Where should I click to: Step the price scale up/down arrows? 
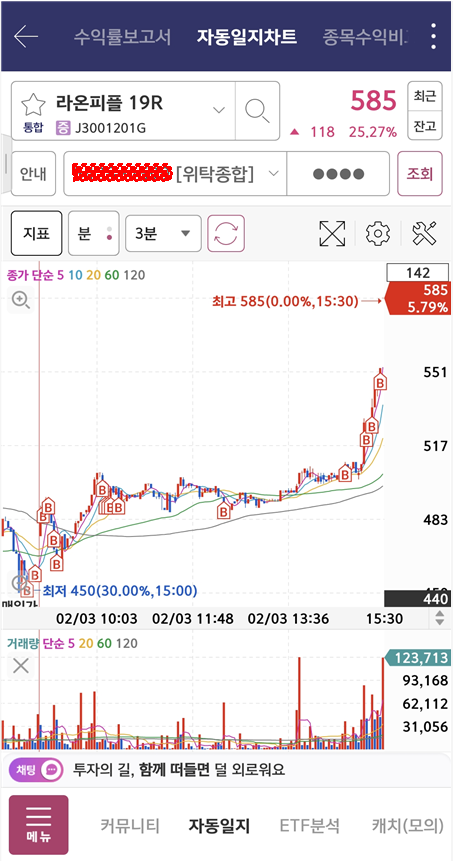(x=440, y=619)
